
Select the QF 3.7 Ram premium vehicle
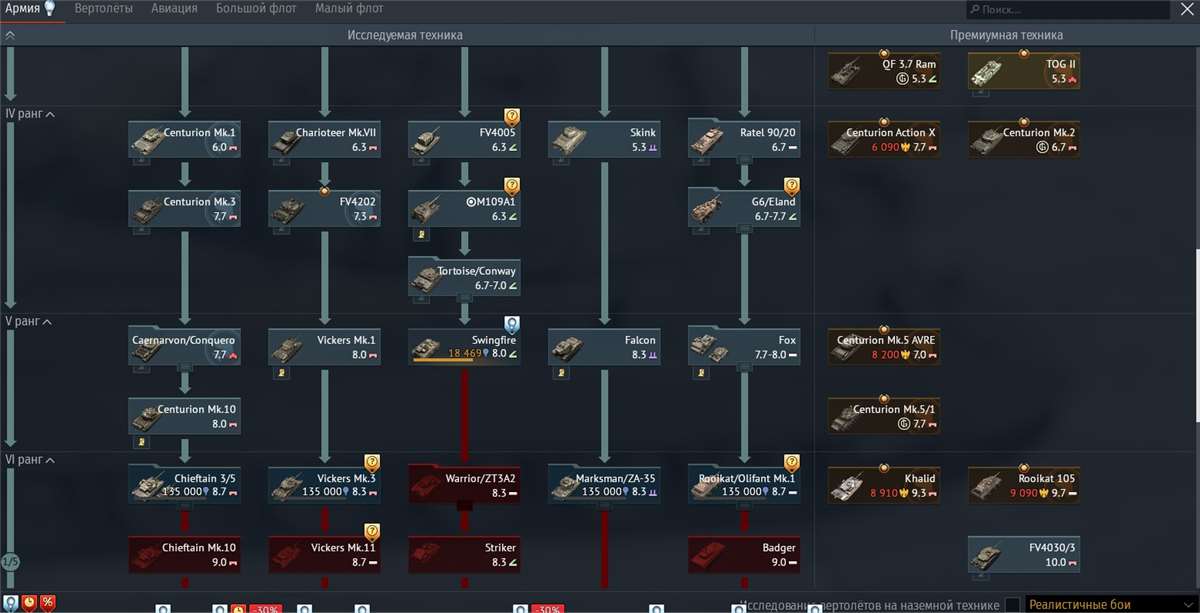pyautogui.click(x=884, y=70)
